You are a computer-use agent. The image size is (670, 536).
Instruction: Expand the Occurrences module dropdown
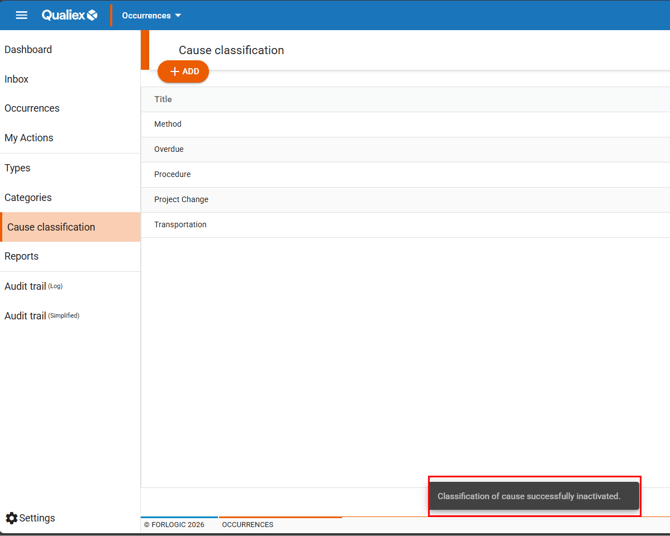(151, 16)
